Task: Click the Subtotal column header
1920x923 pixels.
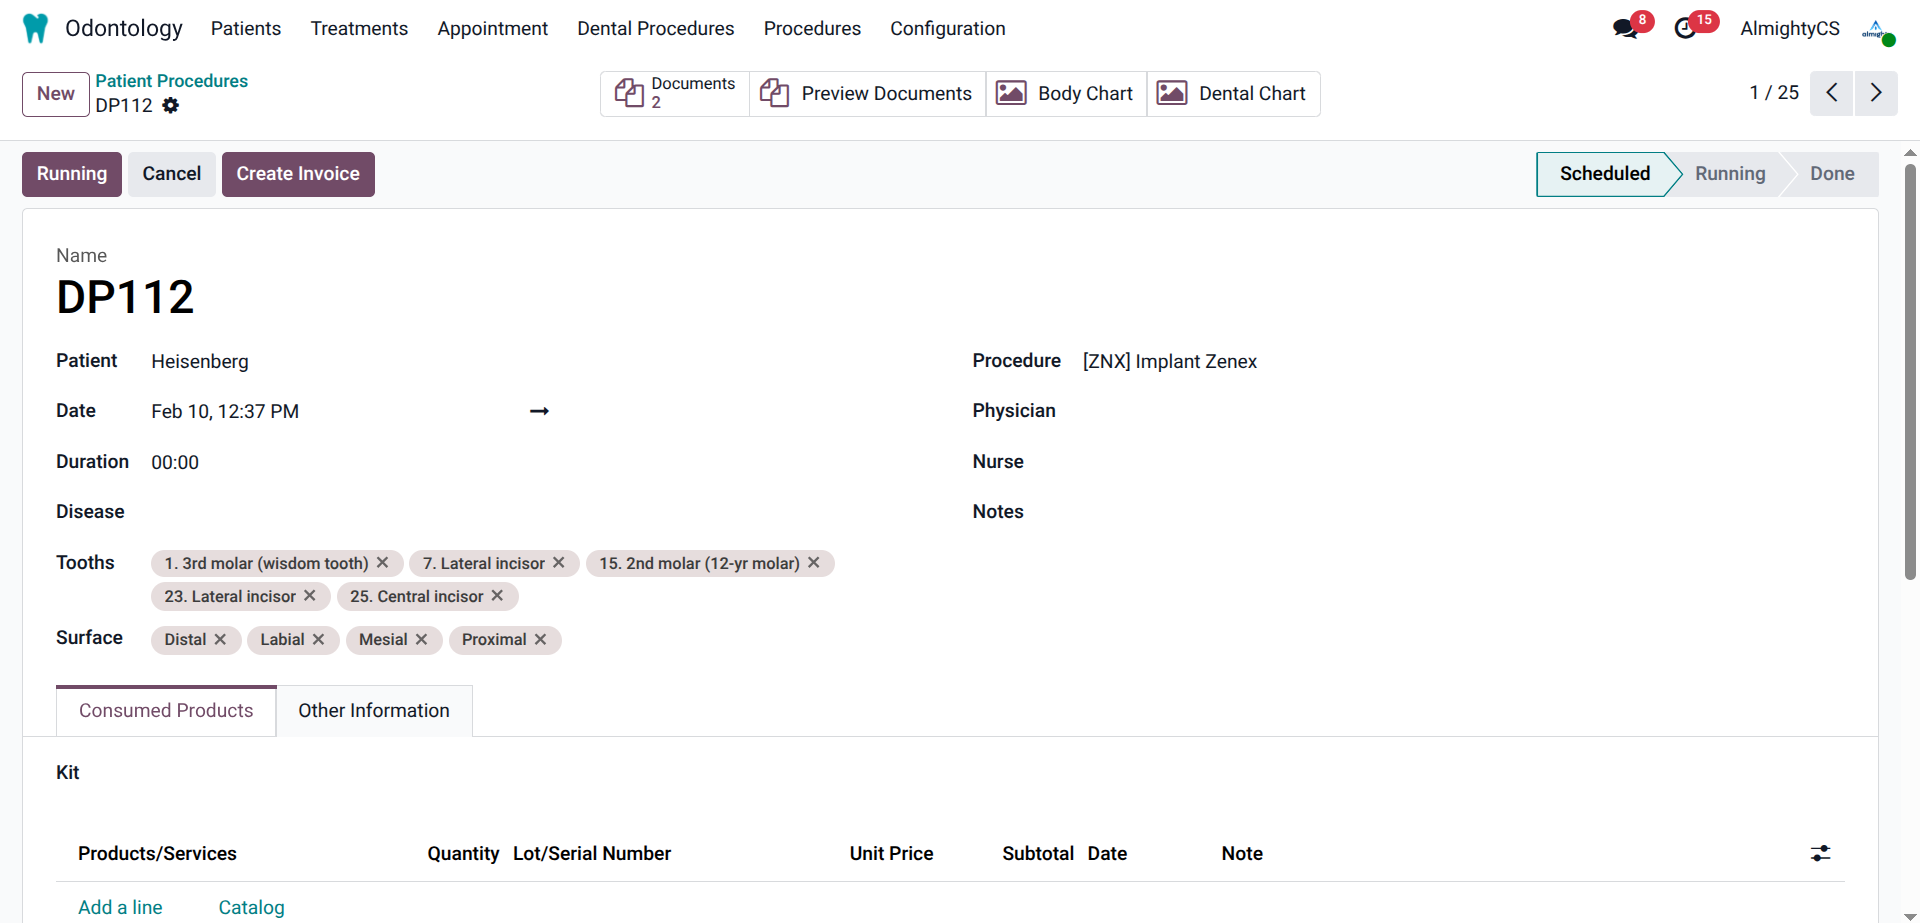Action: pyautogui.click(x=1038, y=853)
